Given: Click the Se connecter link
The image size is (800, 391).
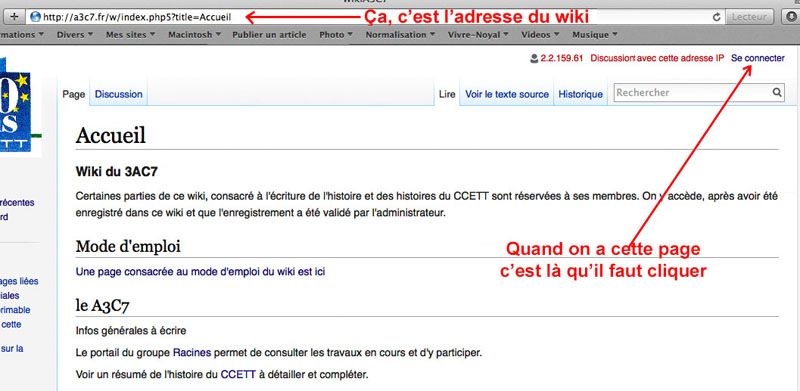Looking at the screenshot, I should (758, 58).
